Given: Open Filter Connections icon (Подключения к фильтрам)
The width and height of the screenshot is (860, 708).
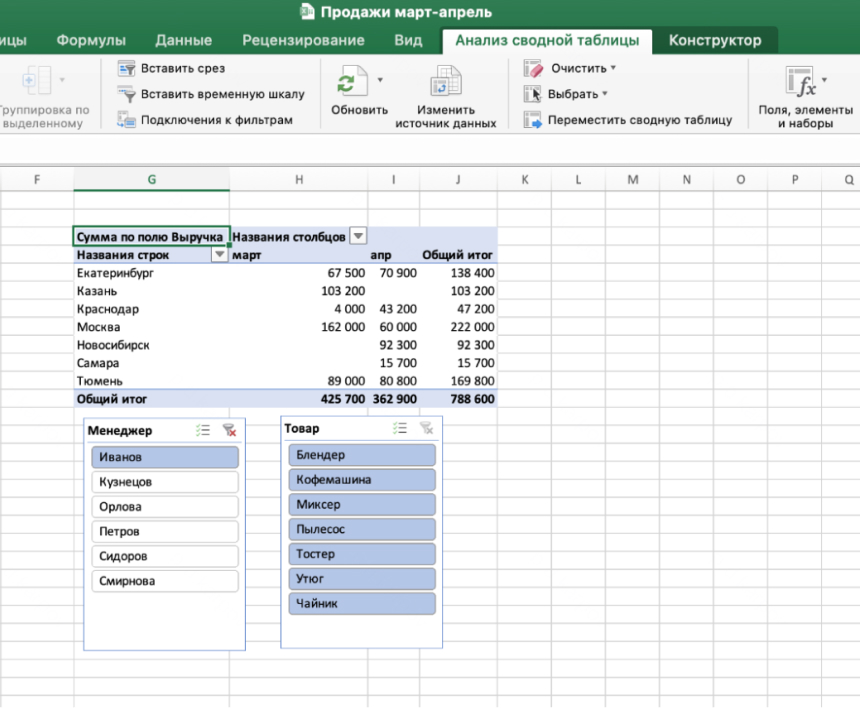Looking at the screenshot, I should [x=126, y=120].
